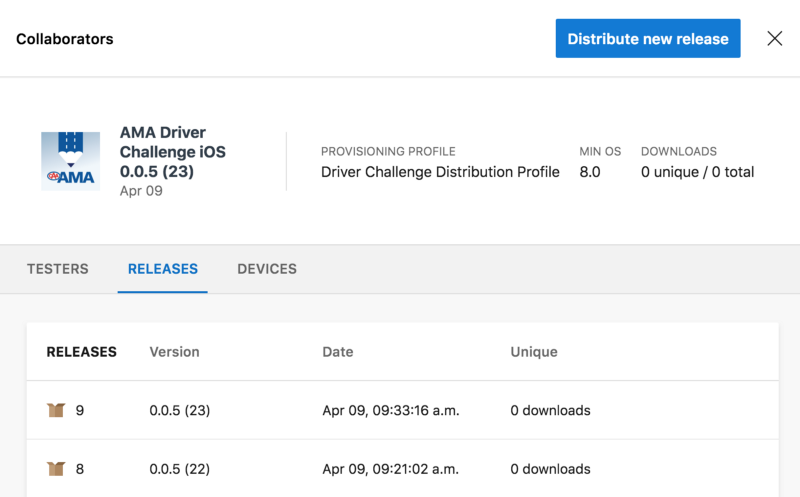Select the Releases tab
The width and height of the screenshot is (800, 497).
click(x=163, y=269)
